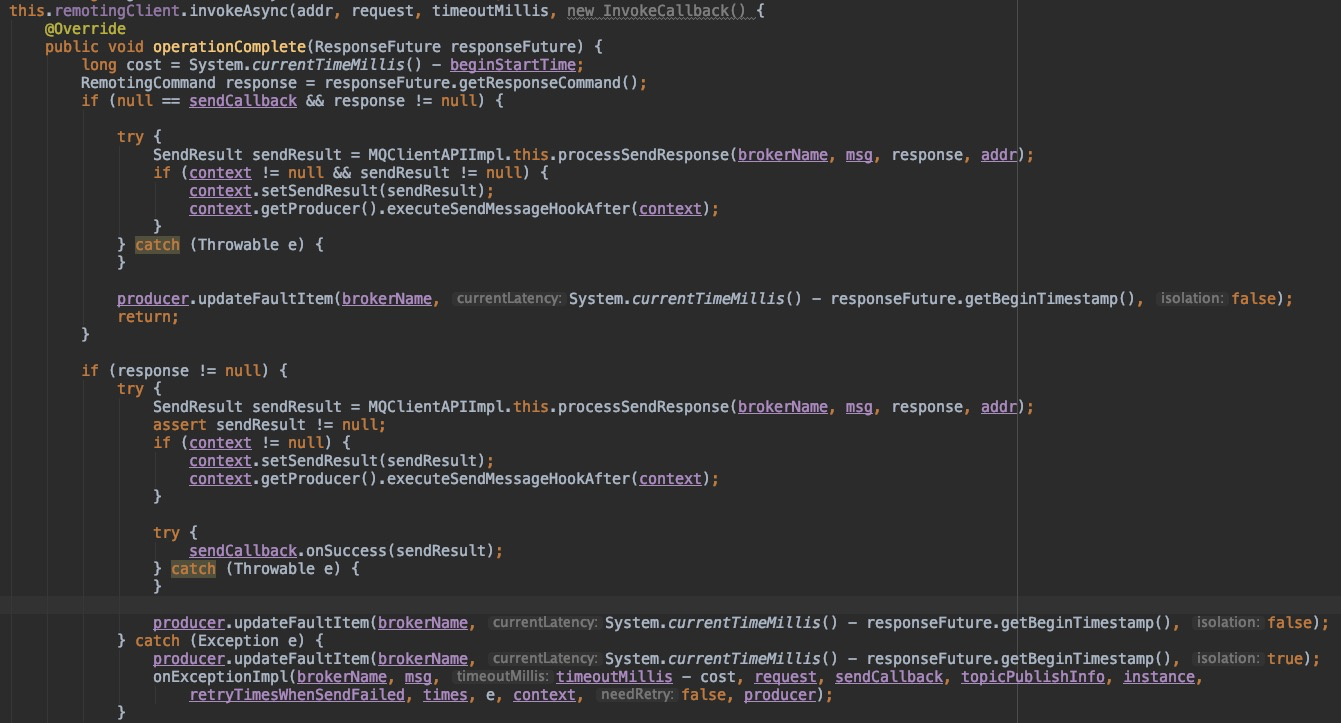This screenshot has height=723, width=1341.
Task: Click the public keyword of operationComplete
Action: 72,47
